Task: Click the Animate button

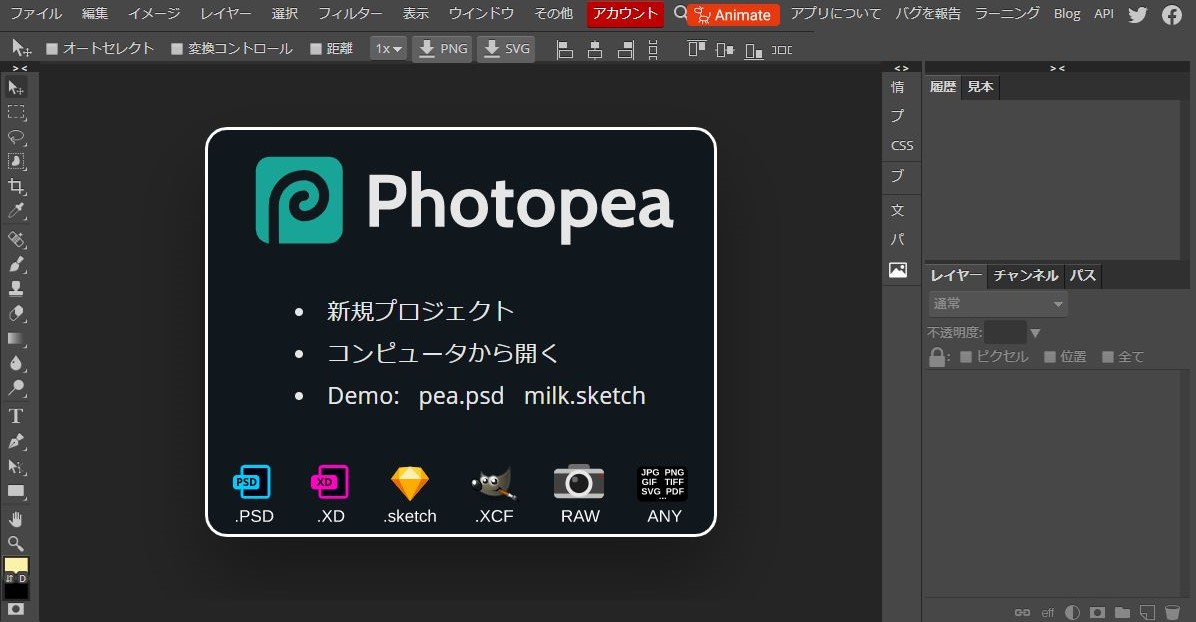Action: click(x=733, y=15)
